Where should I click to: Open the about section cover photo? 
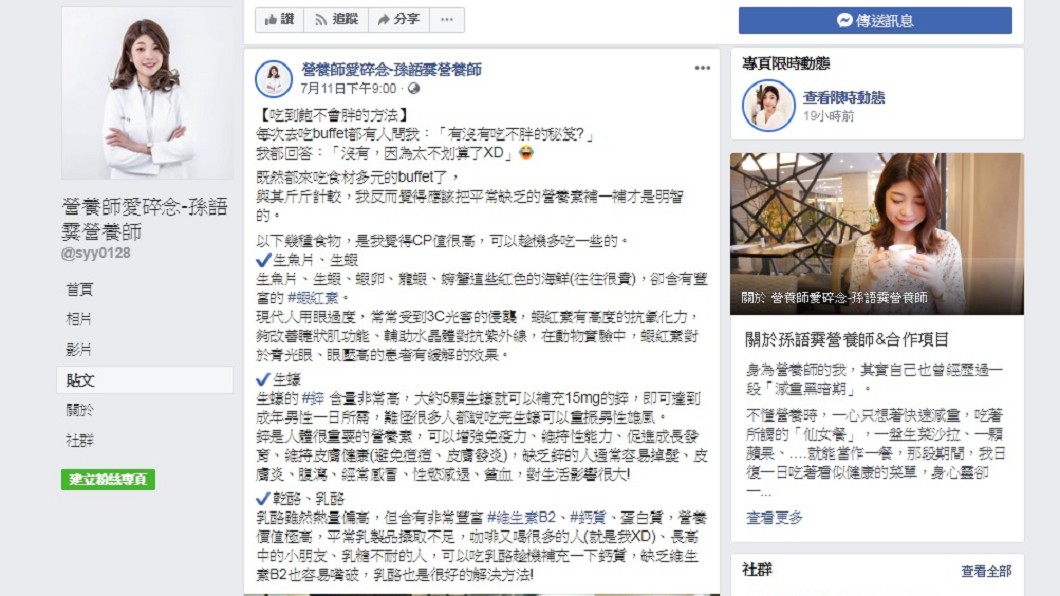click(877, 234)
